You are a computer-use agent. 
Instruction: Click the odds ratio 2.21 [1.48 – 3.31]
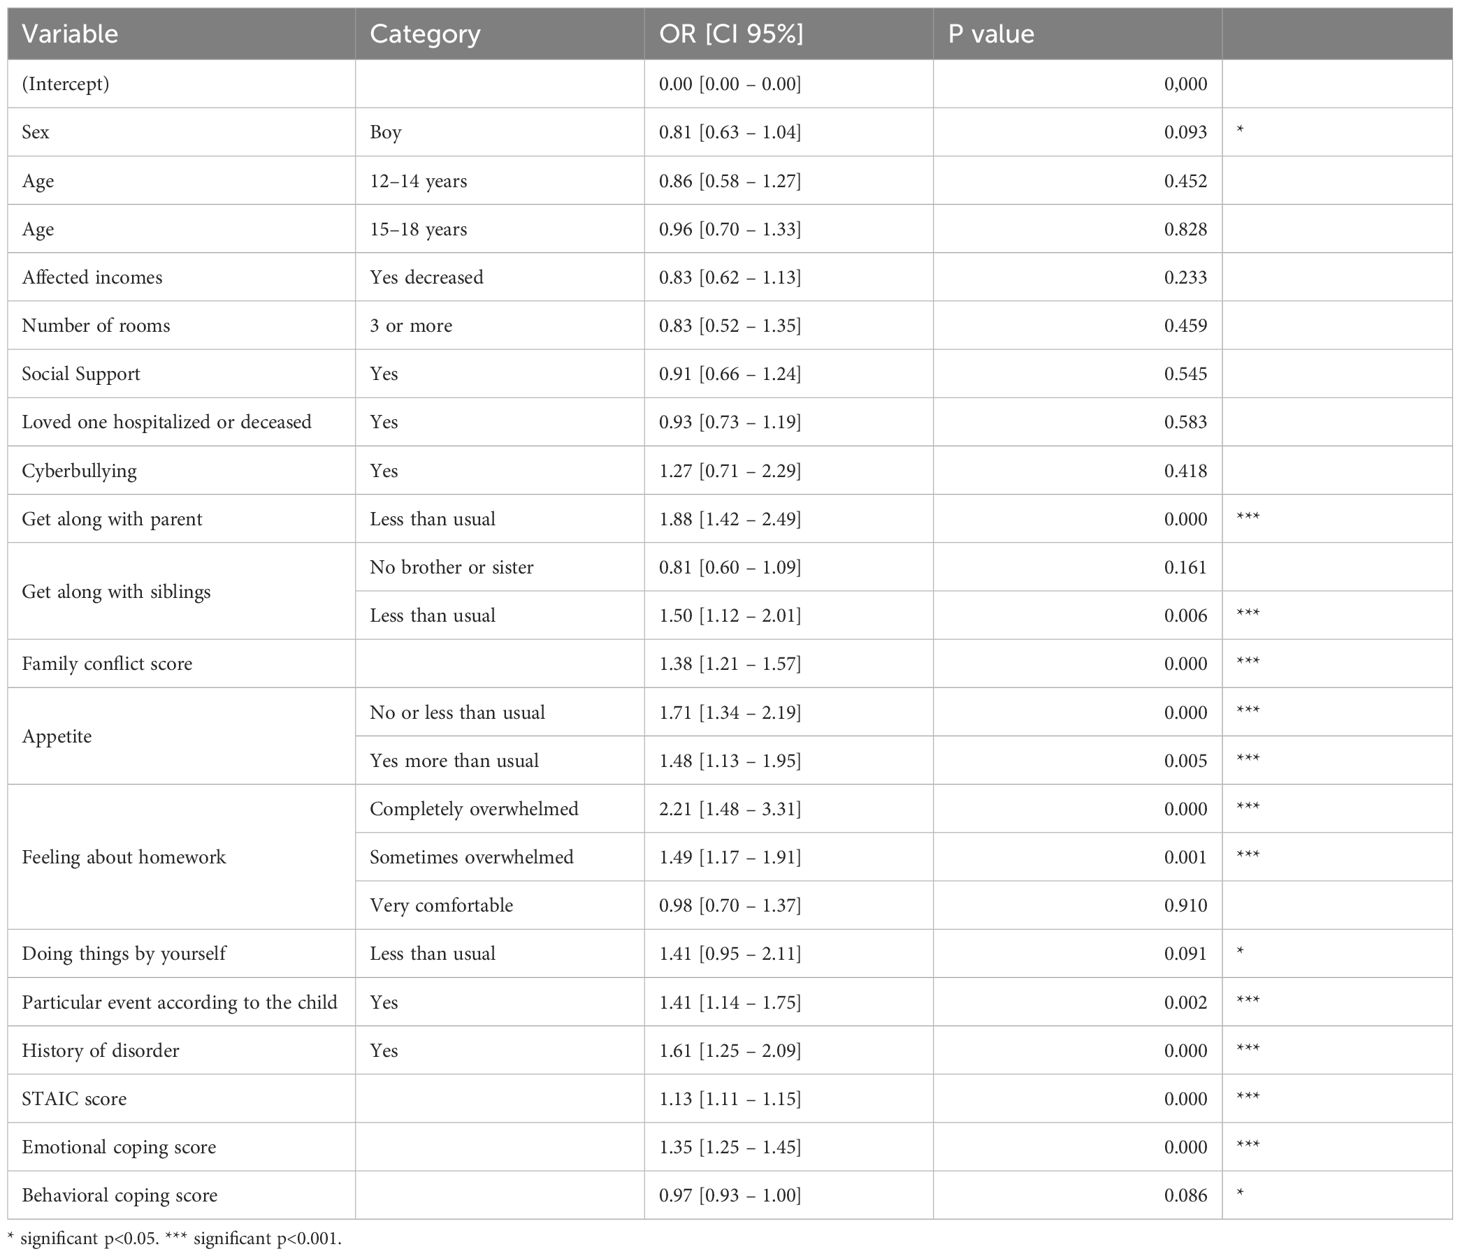coord(730,809)
